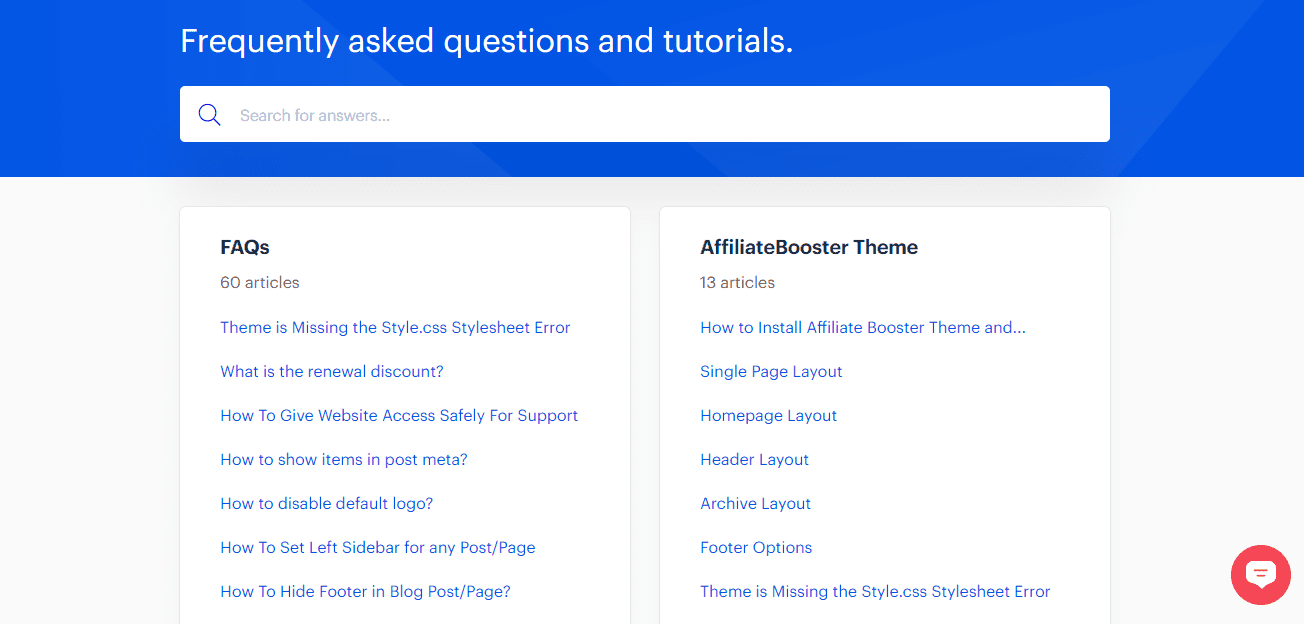Open 'How to Install Affiliate Booster Theme' article
The width and height of the screenshot is (1304, 624).
click(863, 328)
